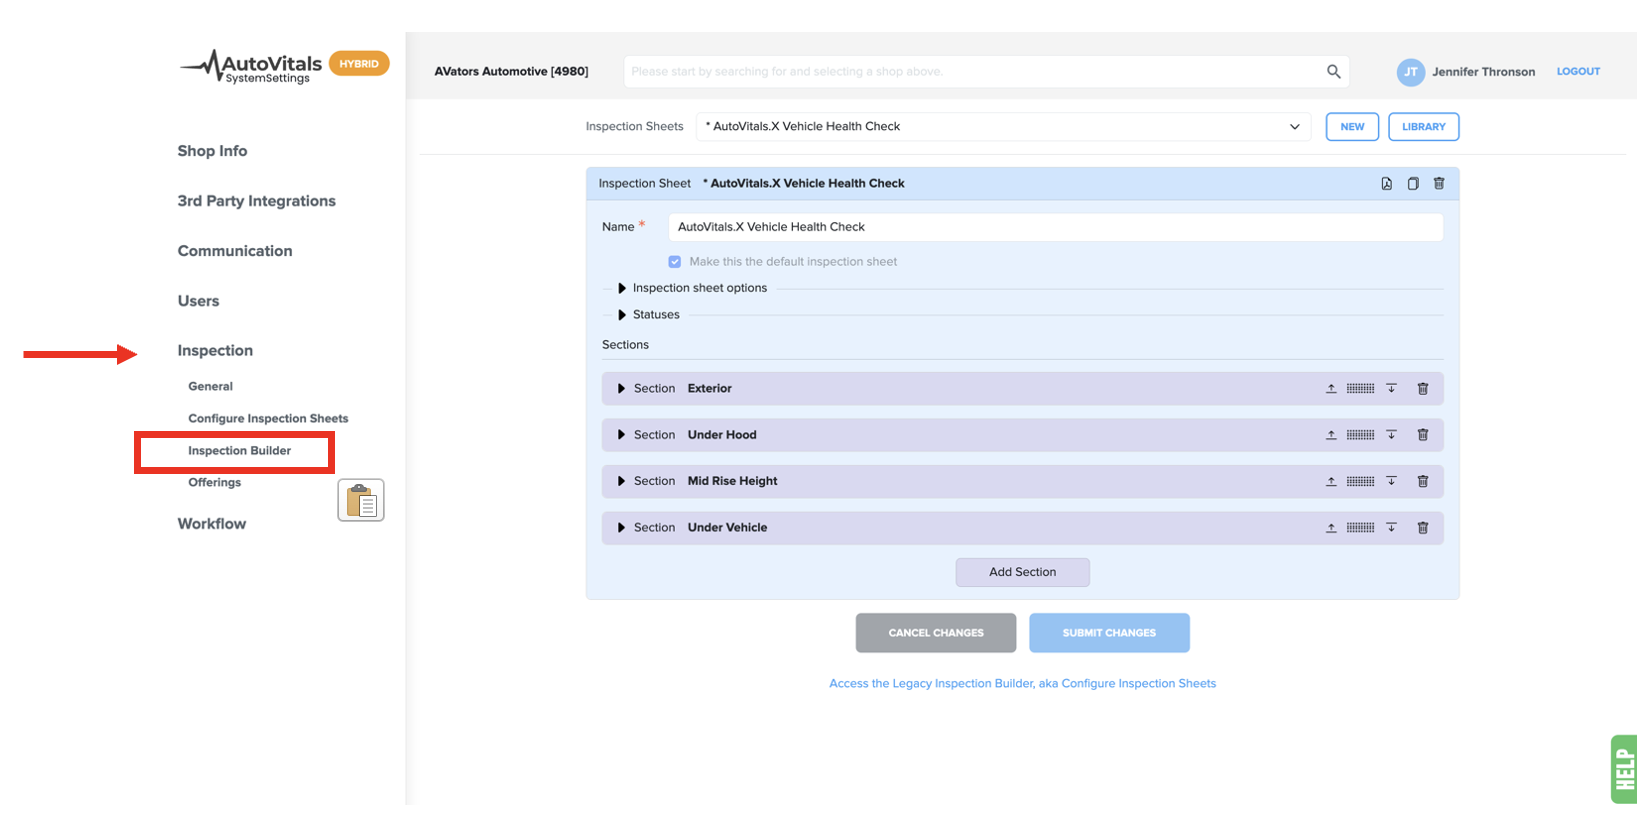The width and height of the screenshot is (1648, 830).
Task: Move Mid Rise Height section to bottom
Action: pos(1391,481)
